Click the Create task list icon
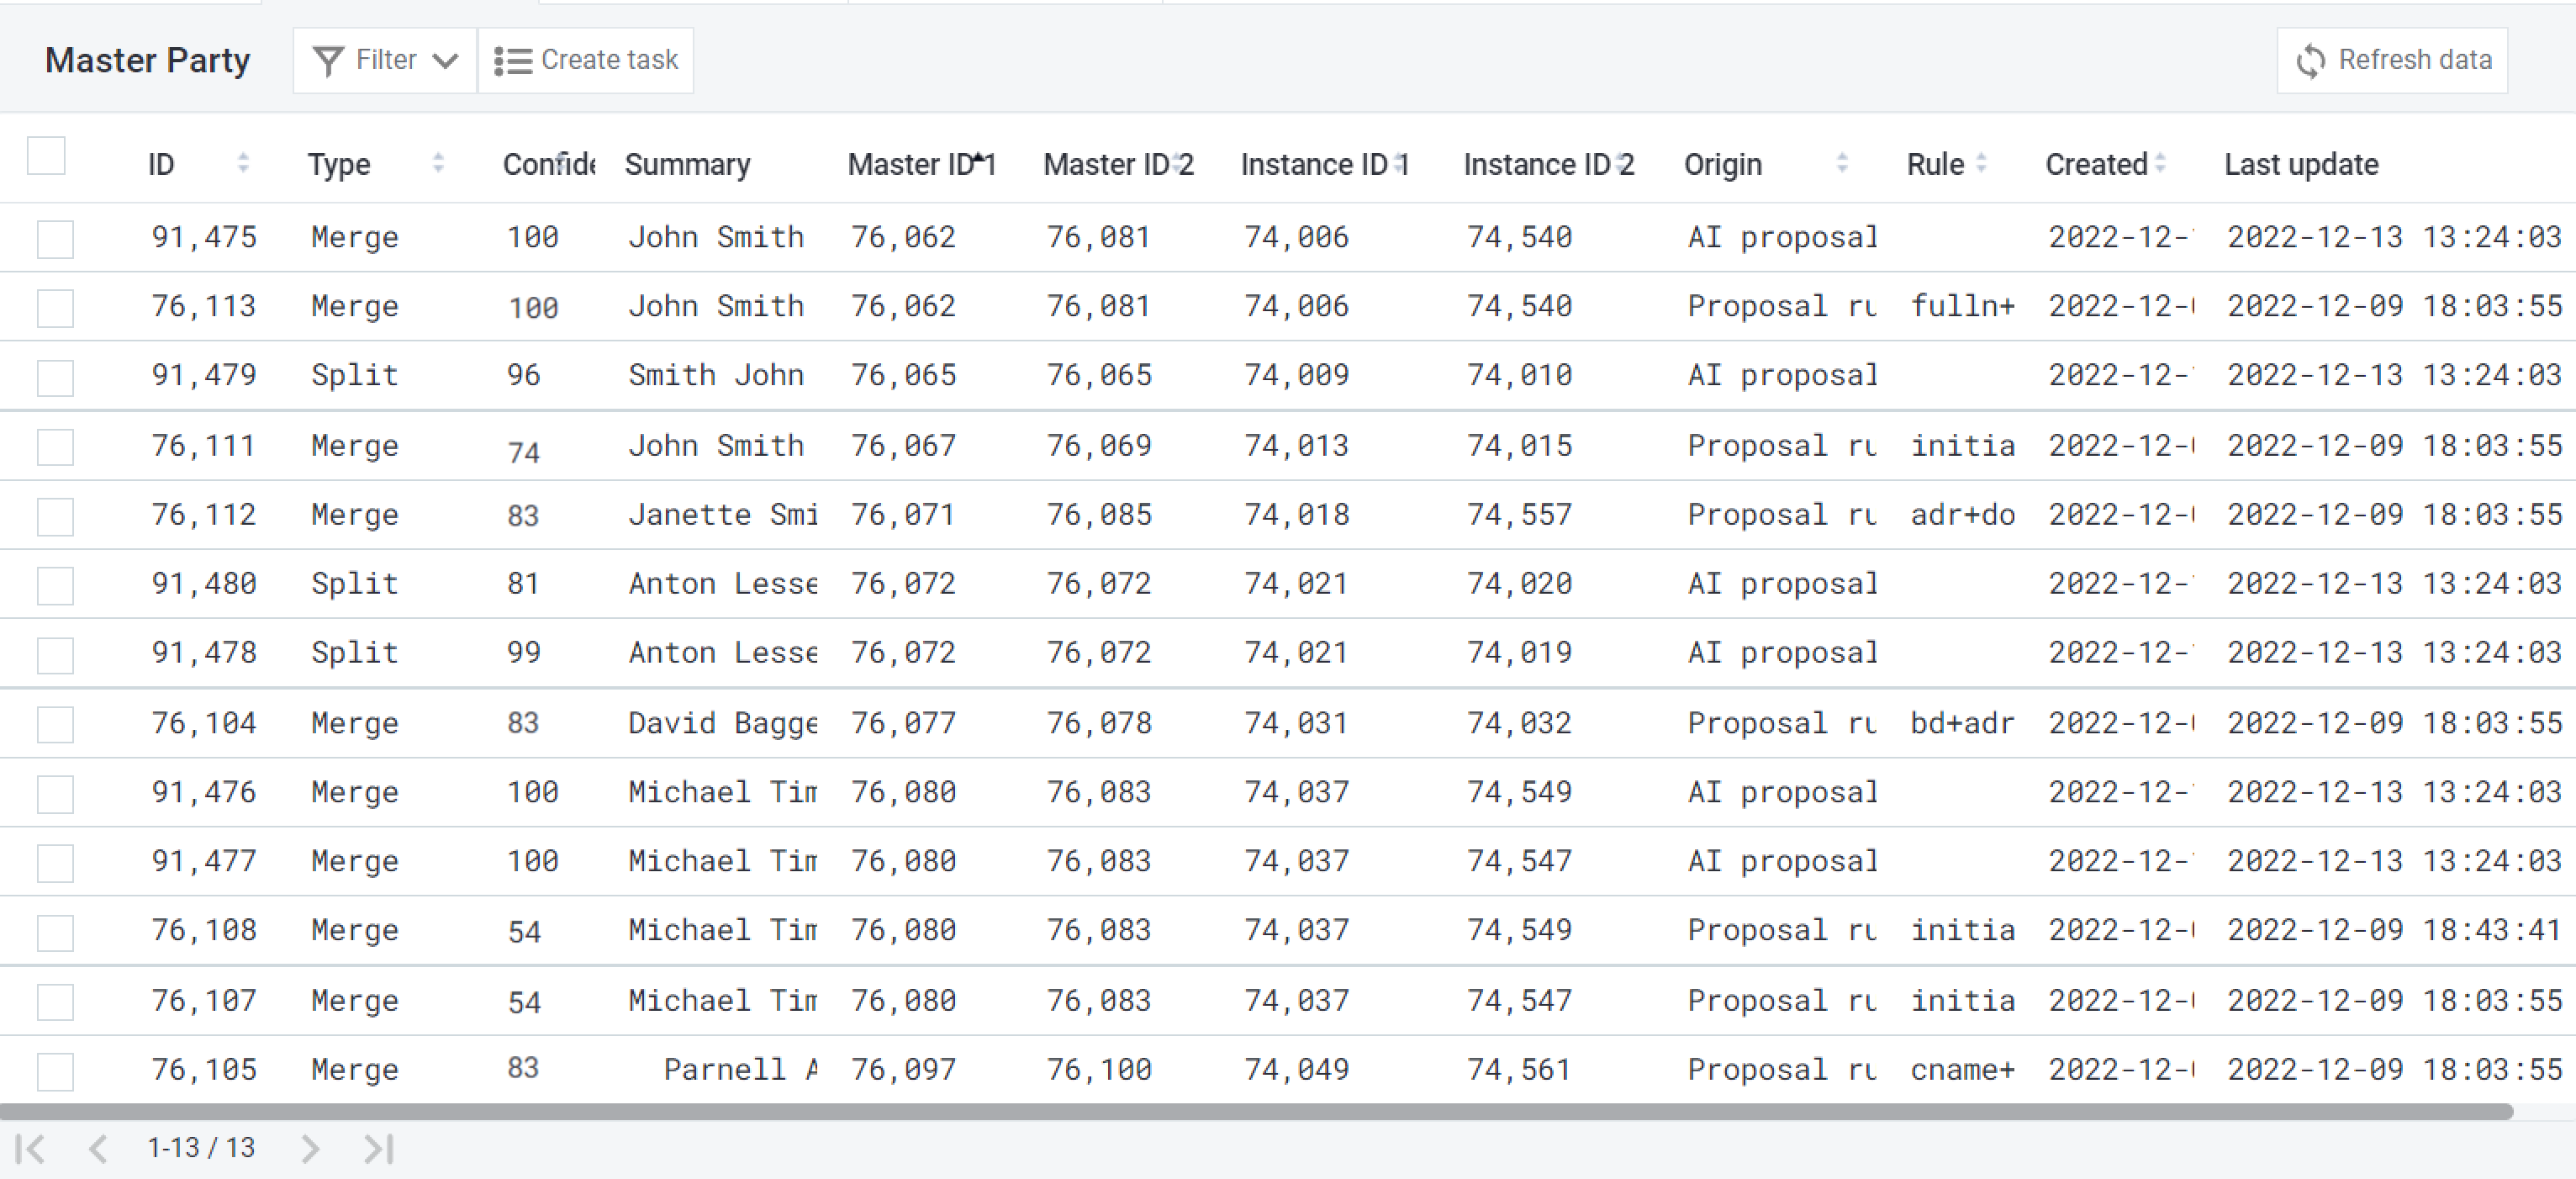The height and width of the screenshot is (1179, 2576). click(x=512, y=61)
